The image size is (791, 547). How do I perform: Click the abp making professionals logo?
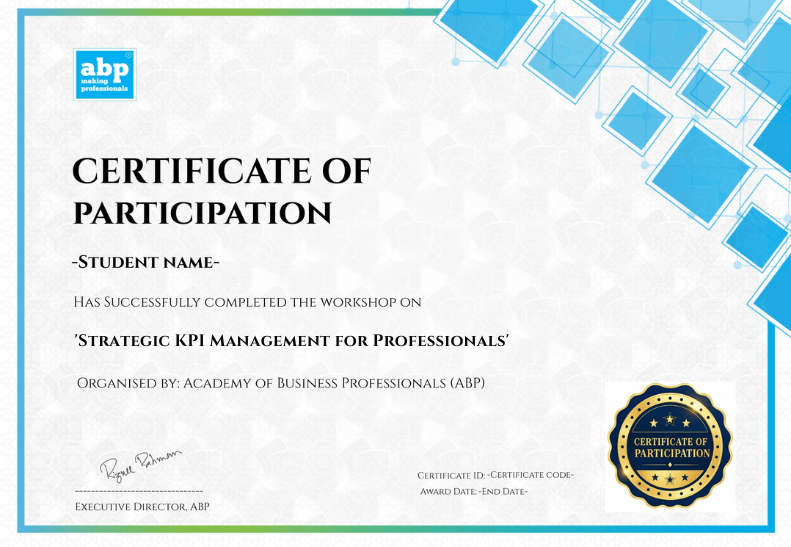point(105,74)
